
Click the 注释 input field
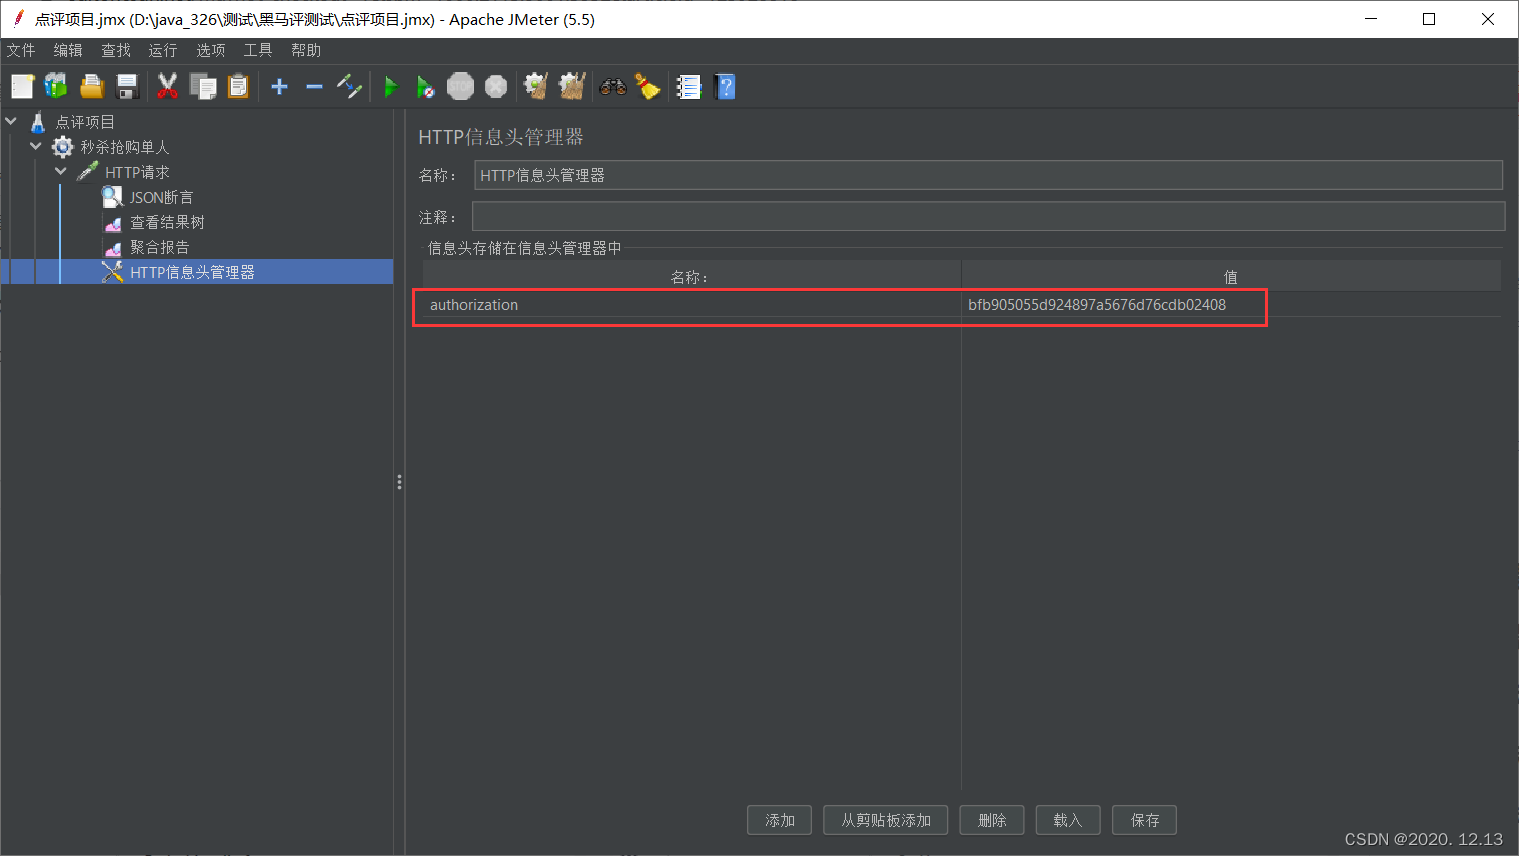(x=987, y=215)
